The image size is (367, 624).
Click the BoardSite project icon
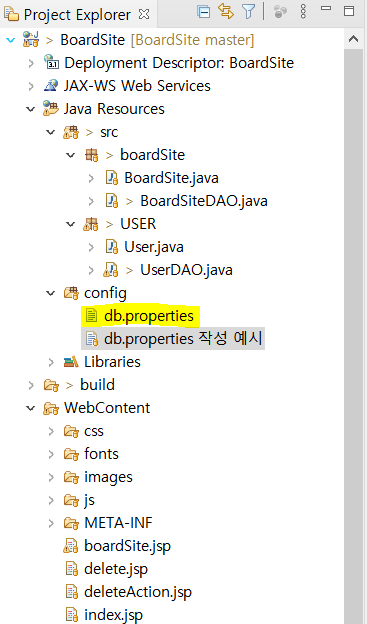[x=31, y=39]
